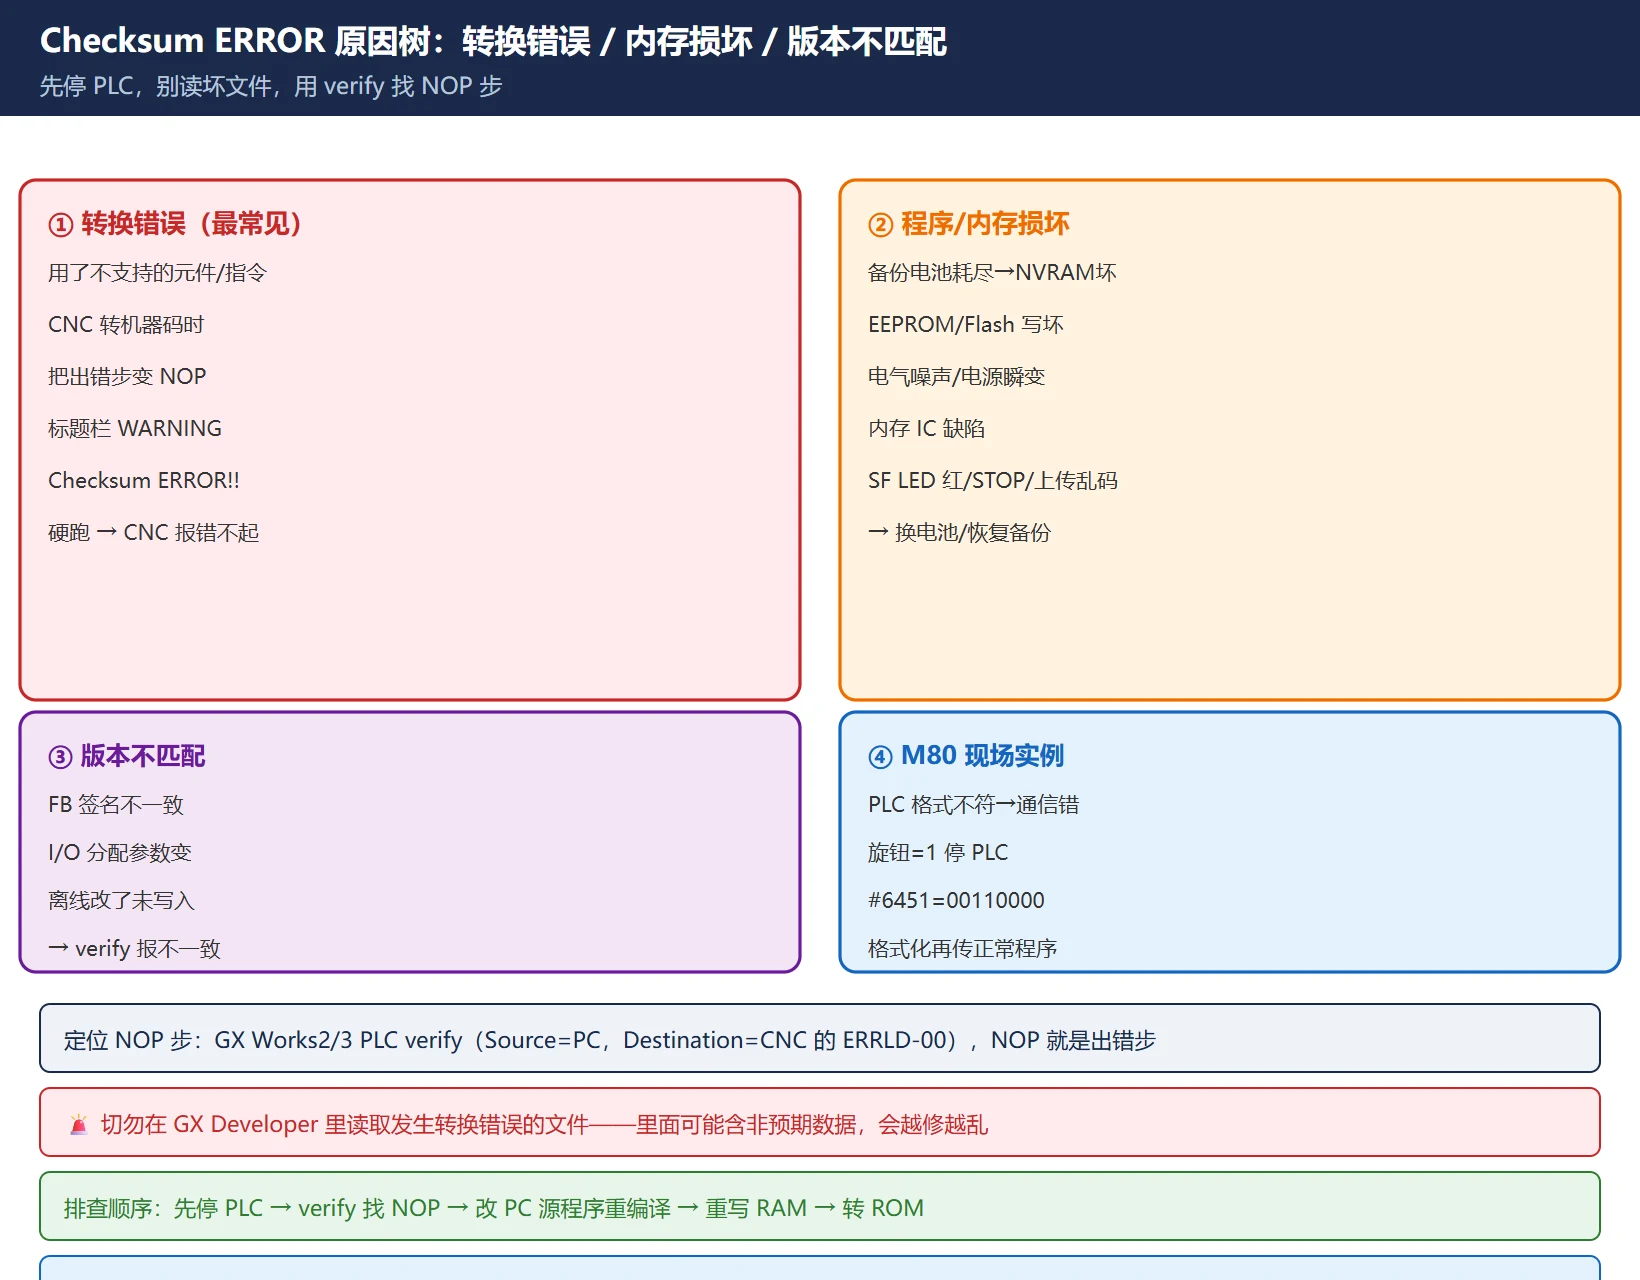
Task: Click the red GX Developer warning box
Action: (x=820, y=1122)
